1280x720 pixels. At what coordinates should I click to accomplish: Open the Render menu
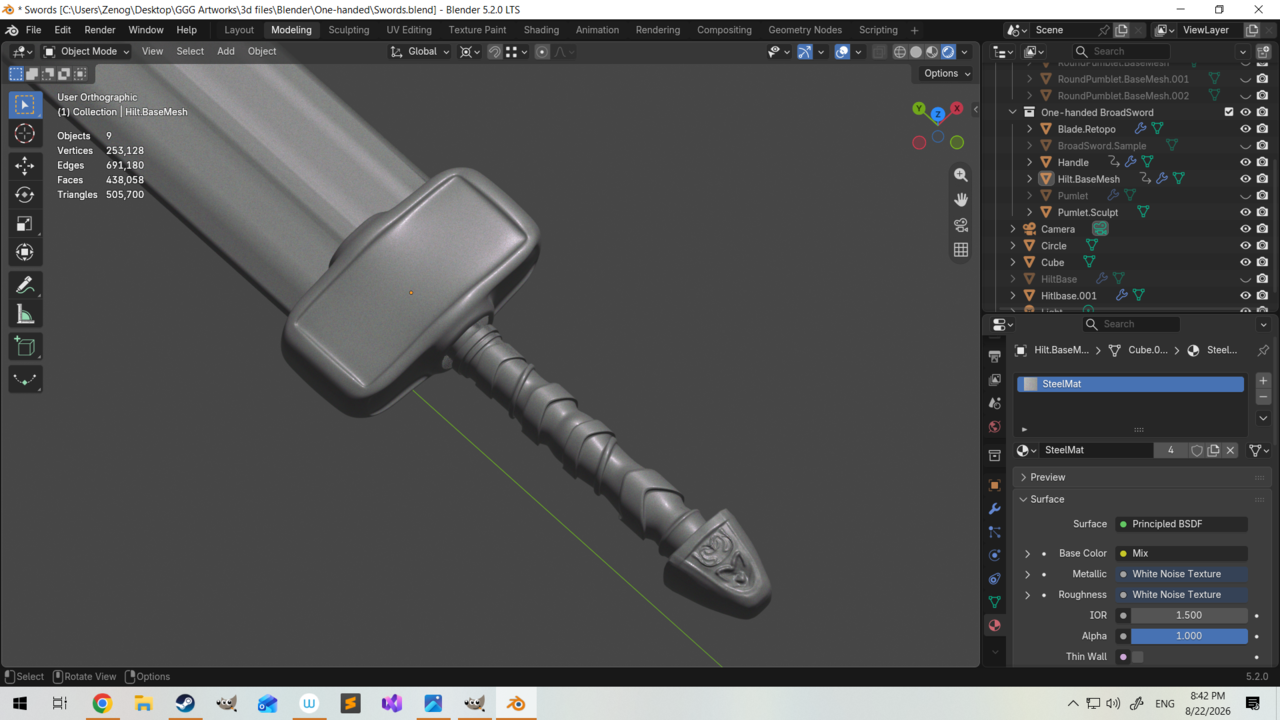tap(100, 30)
